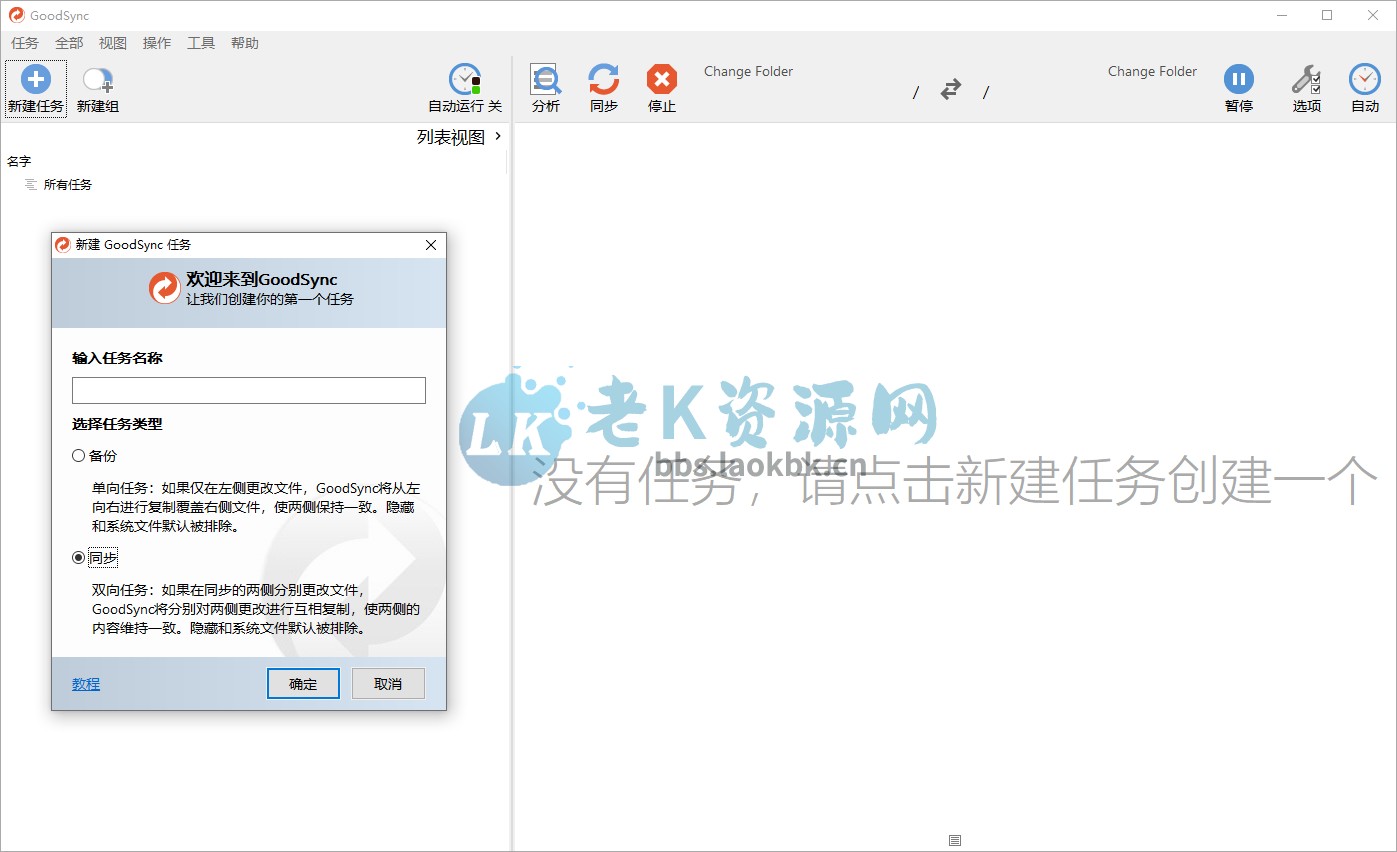Image resolution: width=1397 pixels, height=852 pixels.
Task: Select the Backup (备份) radio button
Action: (x=79, y=456)
